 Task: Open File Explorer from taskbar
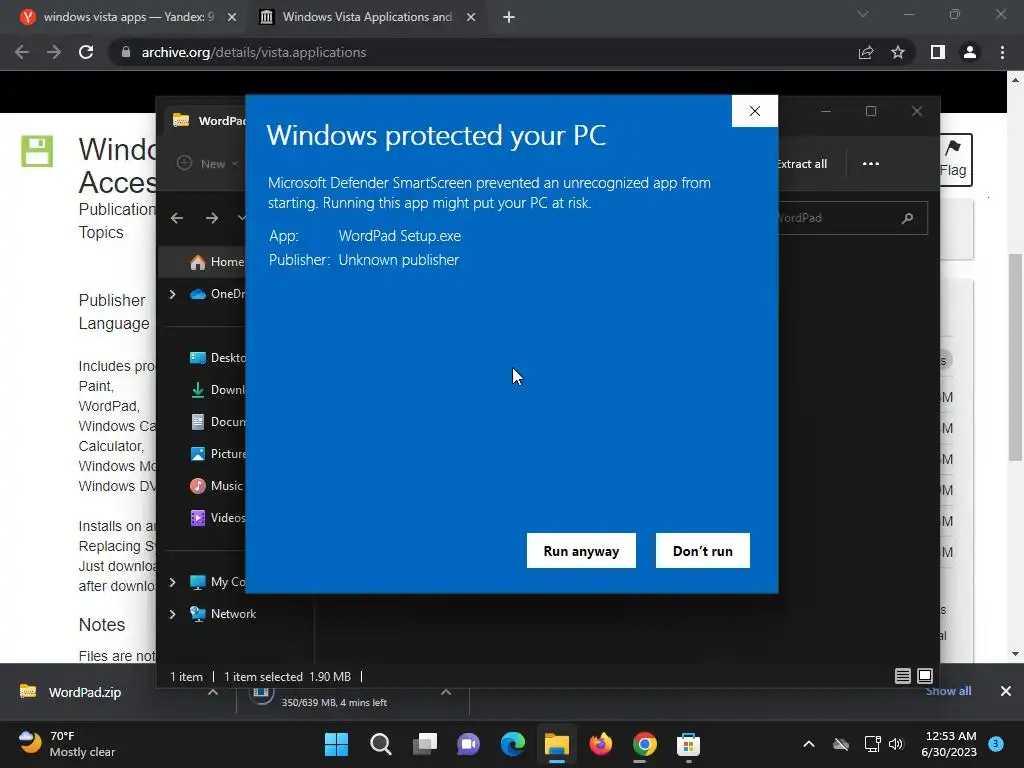556,744
